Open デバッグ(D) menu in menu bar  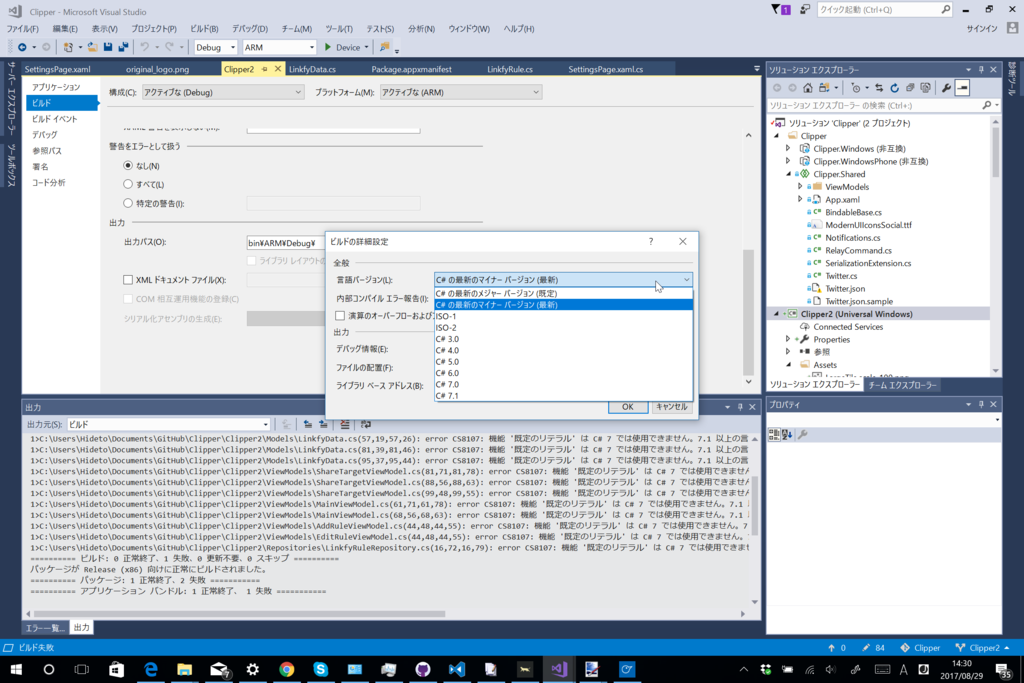[249, 29]
